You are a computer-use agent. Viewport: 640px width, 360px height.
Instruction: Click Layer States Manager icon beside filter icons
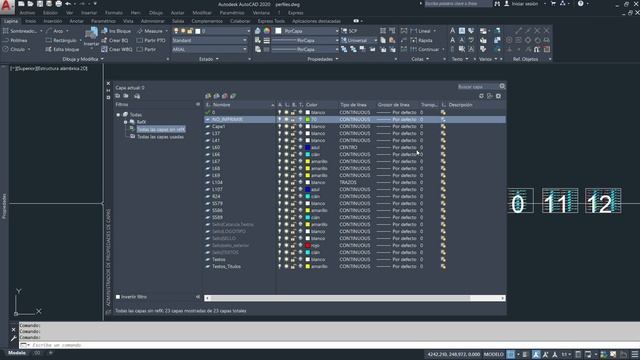(x=137, y=96)
